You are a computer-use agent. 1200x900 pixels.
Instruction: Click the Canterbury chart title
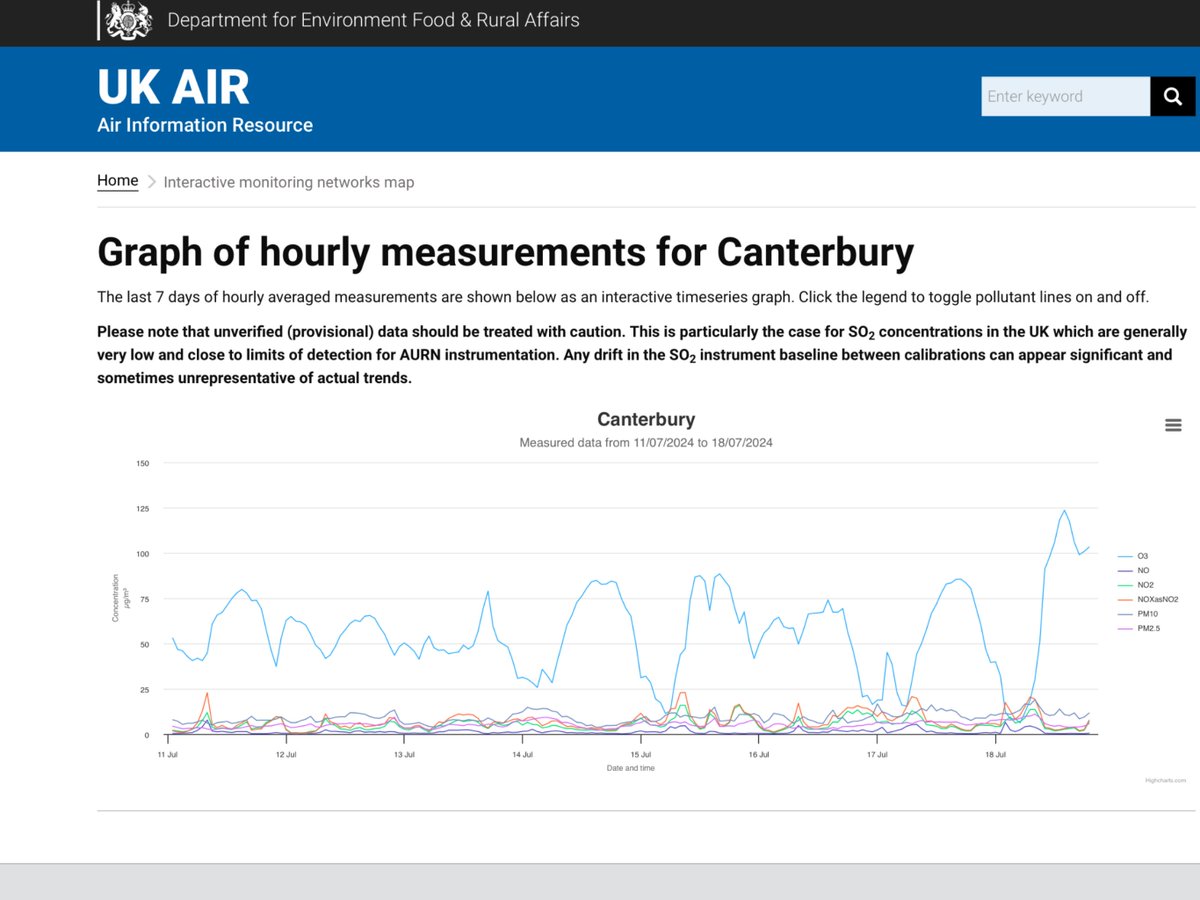pos(646,419)
